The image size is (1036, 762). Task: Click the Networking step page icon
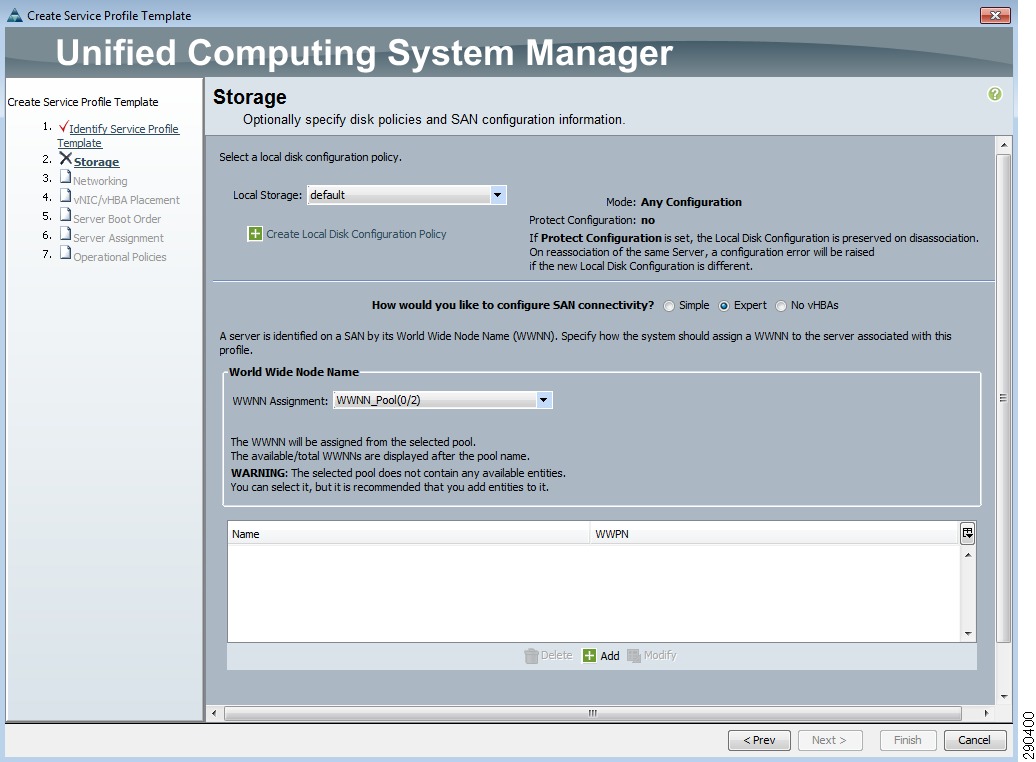click(x=65, y=177)
